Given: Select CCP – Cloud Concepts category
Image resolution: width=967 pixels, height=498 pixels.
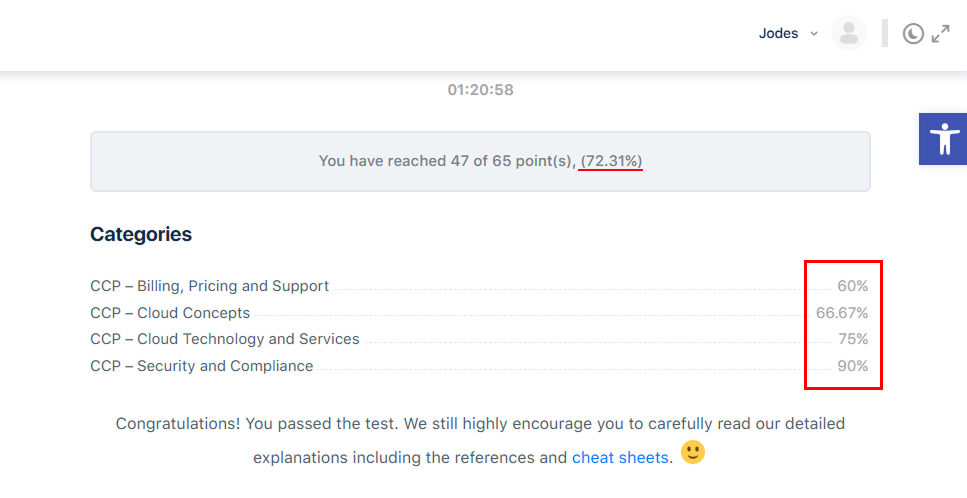Looking at the screenshot, I should (170, 313).
